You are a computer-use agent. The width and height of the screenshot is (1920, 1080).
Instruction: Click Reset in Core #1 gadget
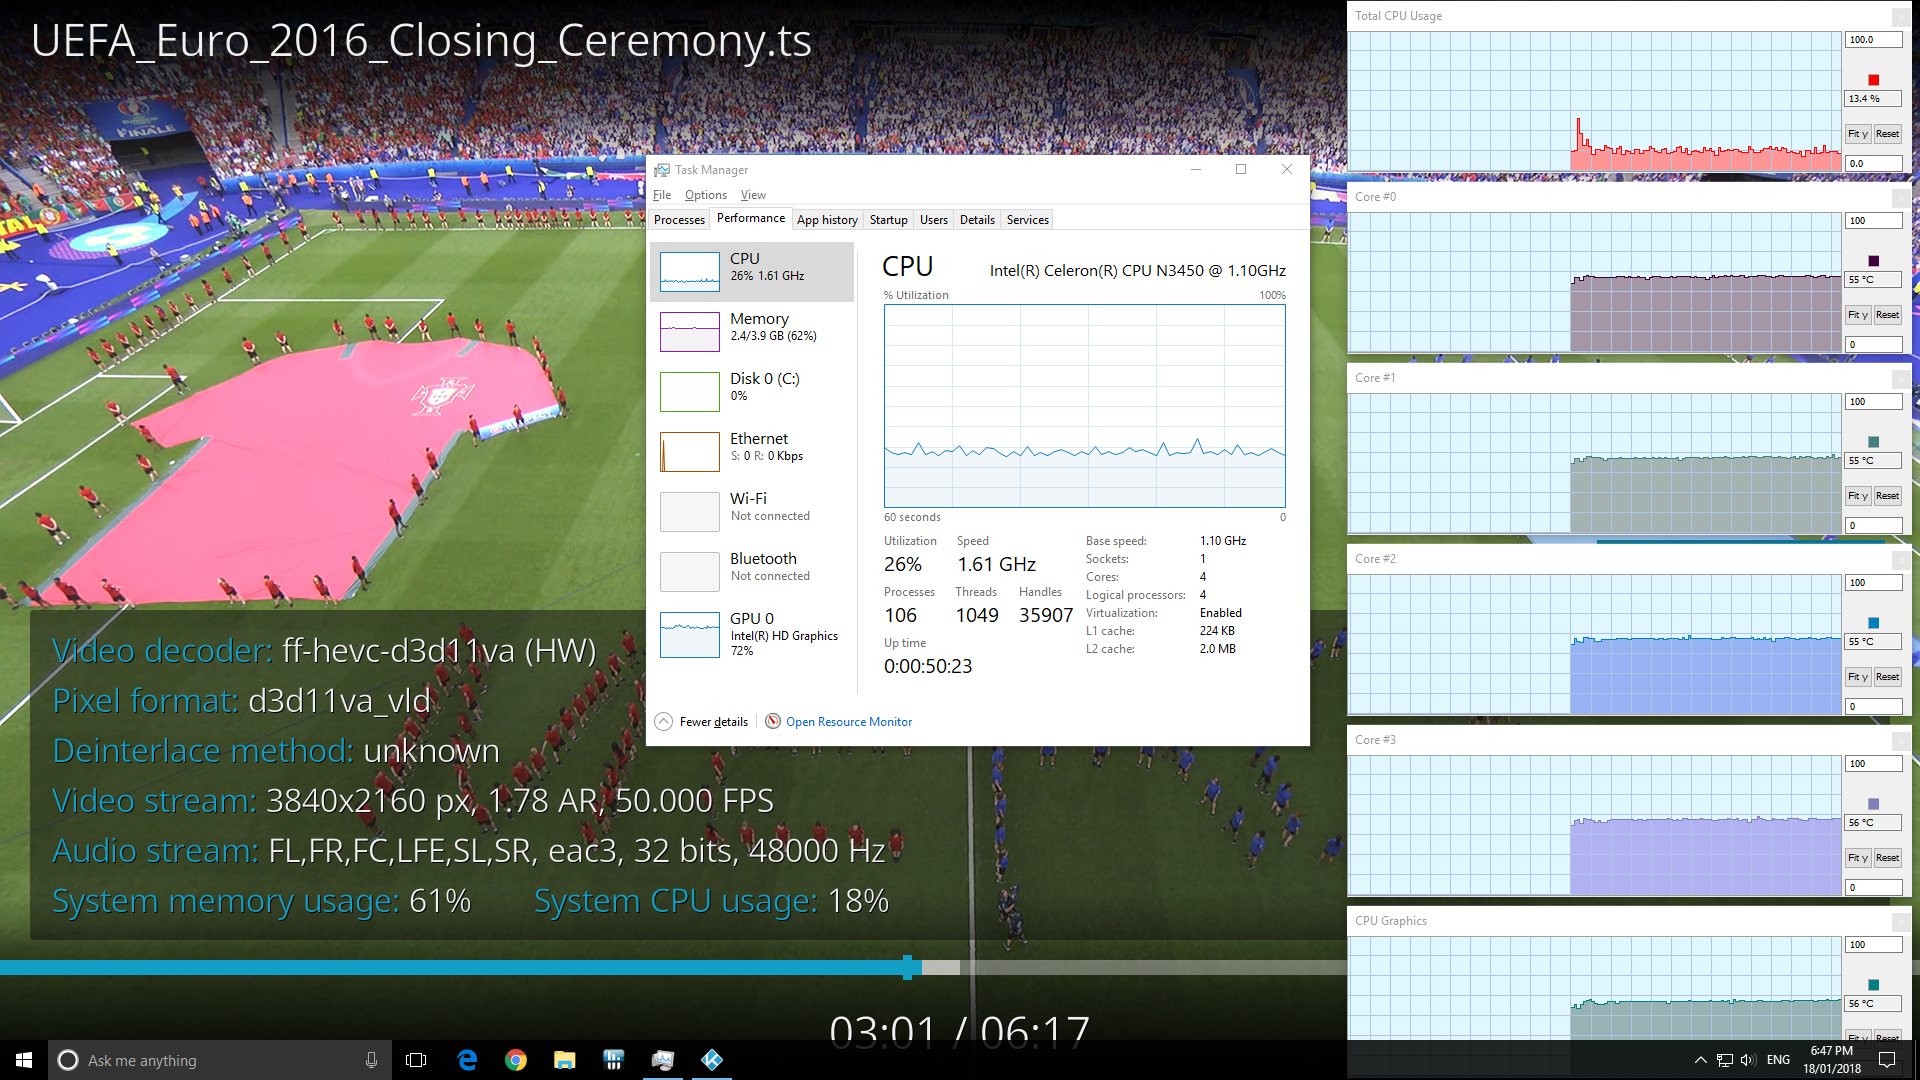click(1887, 496)
